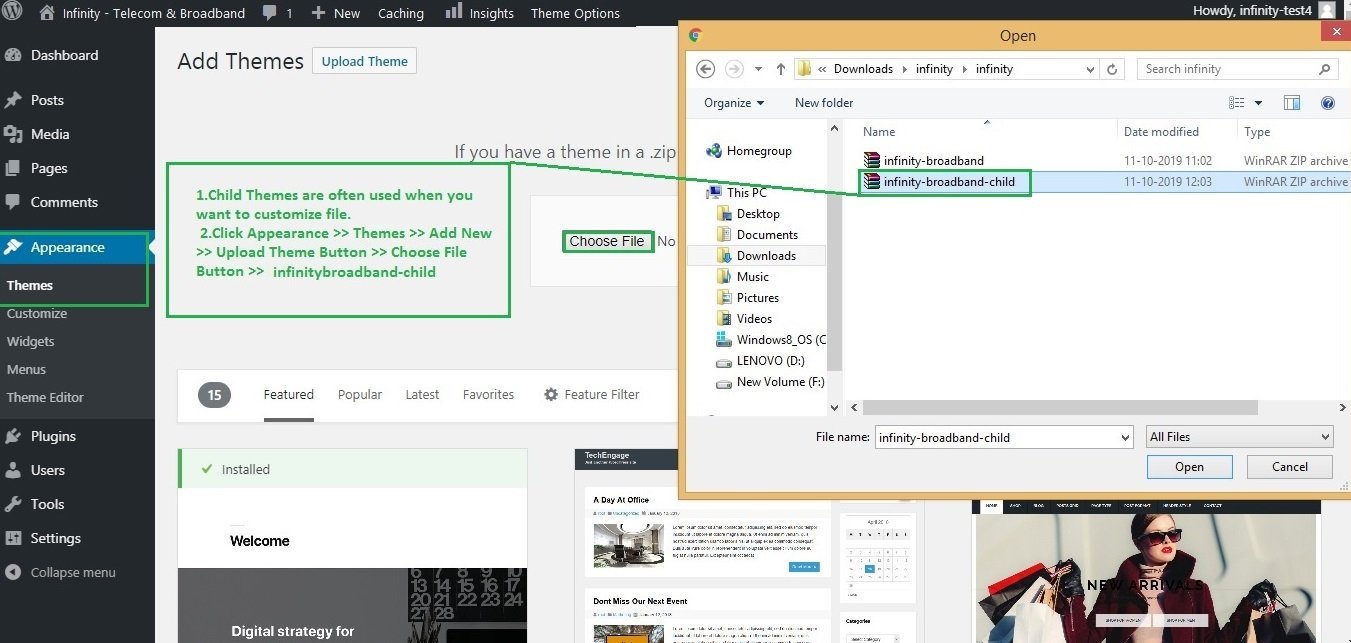Open the Customize submenu link
The height and width of the screenshot is (643, 1351).
(37, 313)
